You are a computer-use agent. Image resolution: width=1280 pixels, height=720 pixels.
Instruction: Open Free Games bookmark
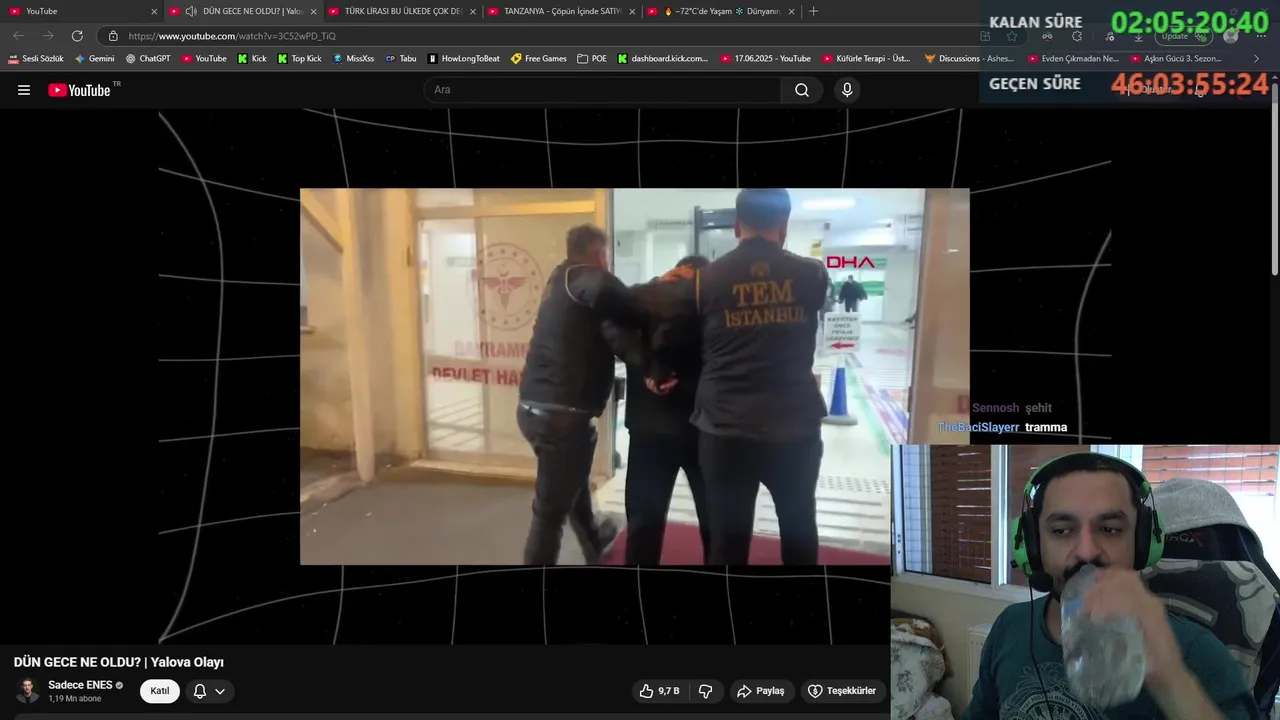point(538,59)
